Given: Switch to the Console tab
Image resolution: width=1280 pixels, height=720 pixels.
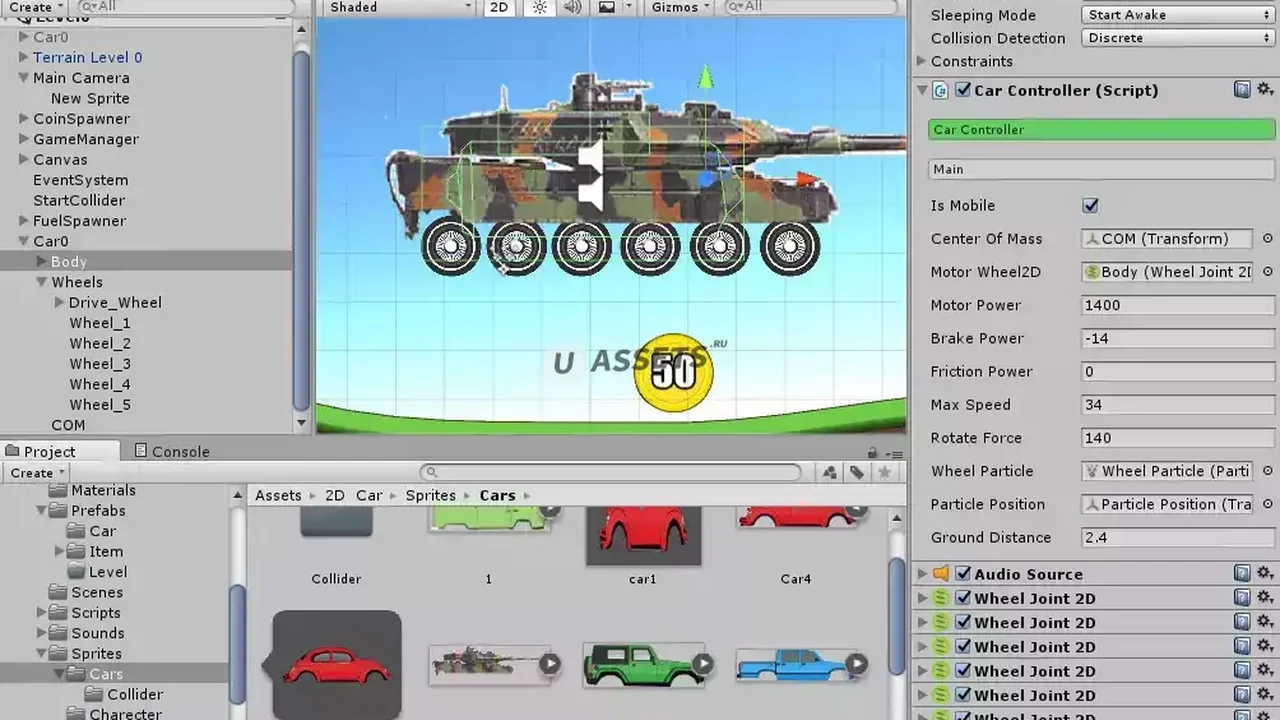Looking at the screenshot, I should tap(172, 452).
